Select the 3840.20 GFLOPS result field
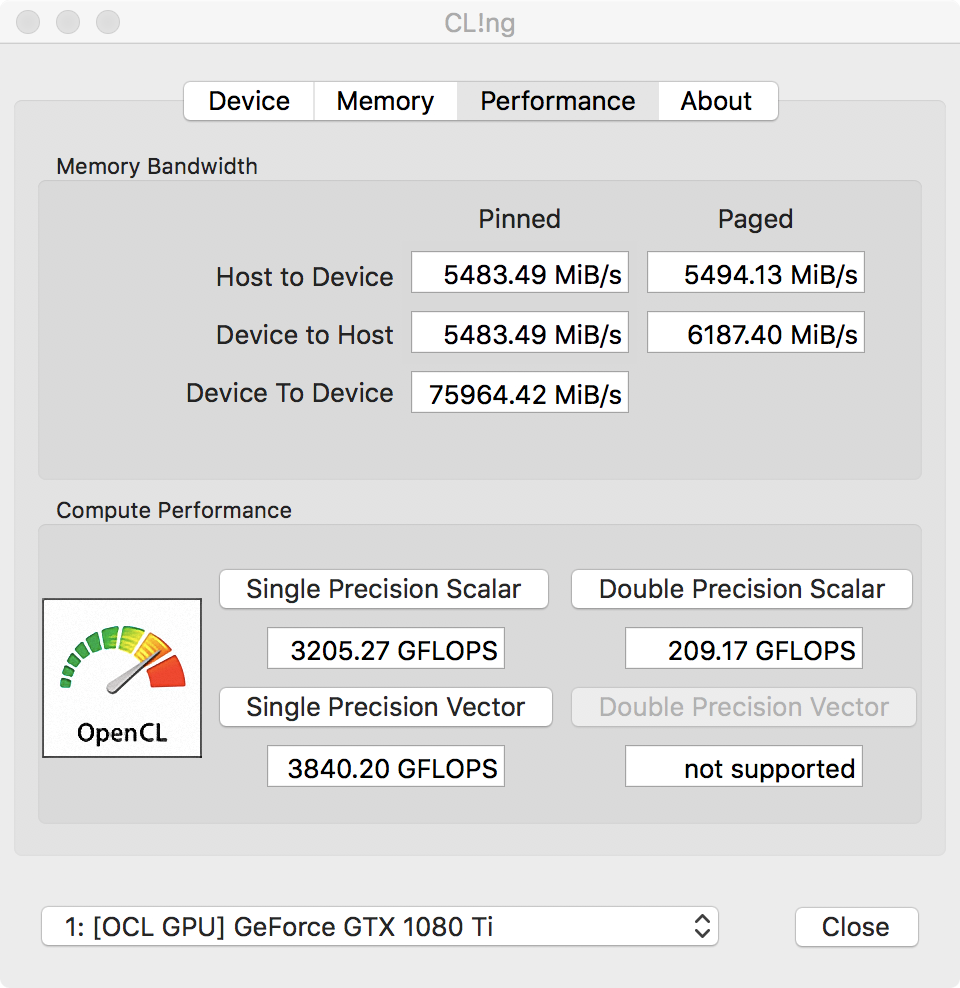 click(386, 767)
